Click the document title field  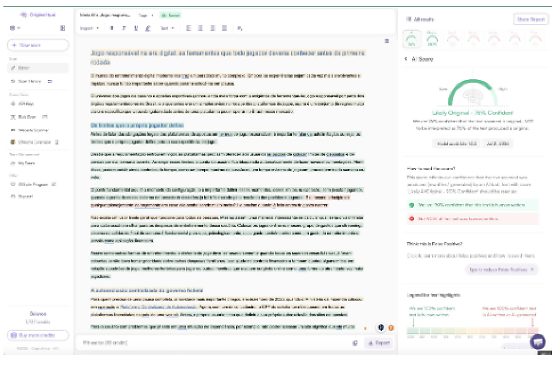(x=105, y=15)
